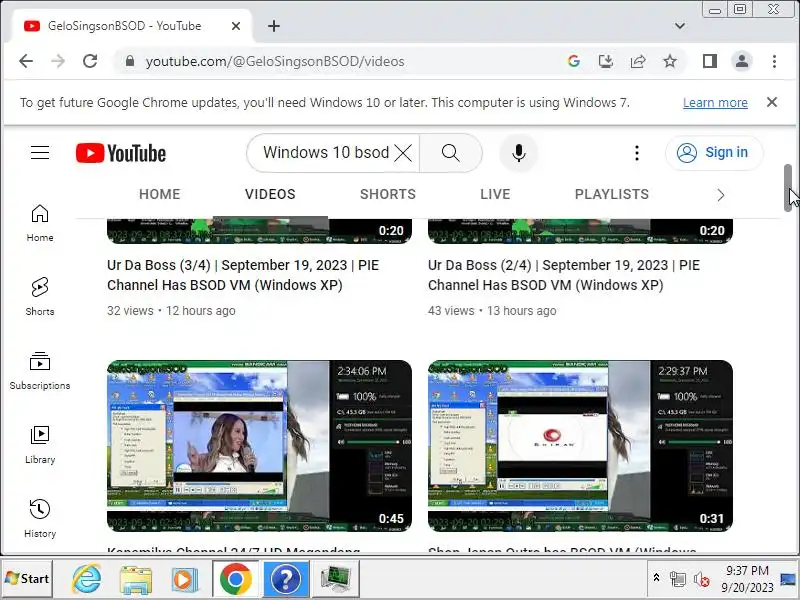Dismiss the Chrome update notification bar

[x=771, y=102]
